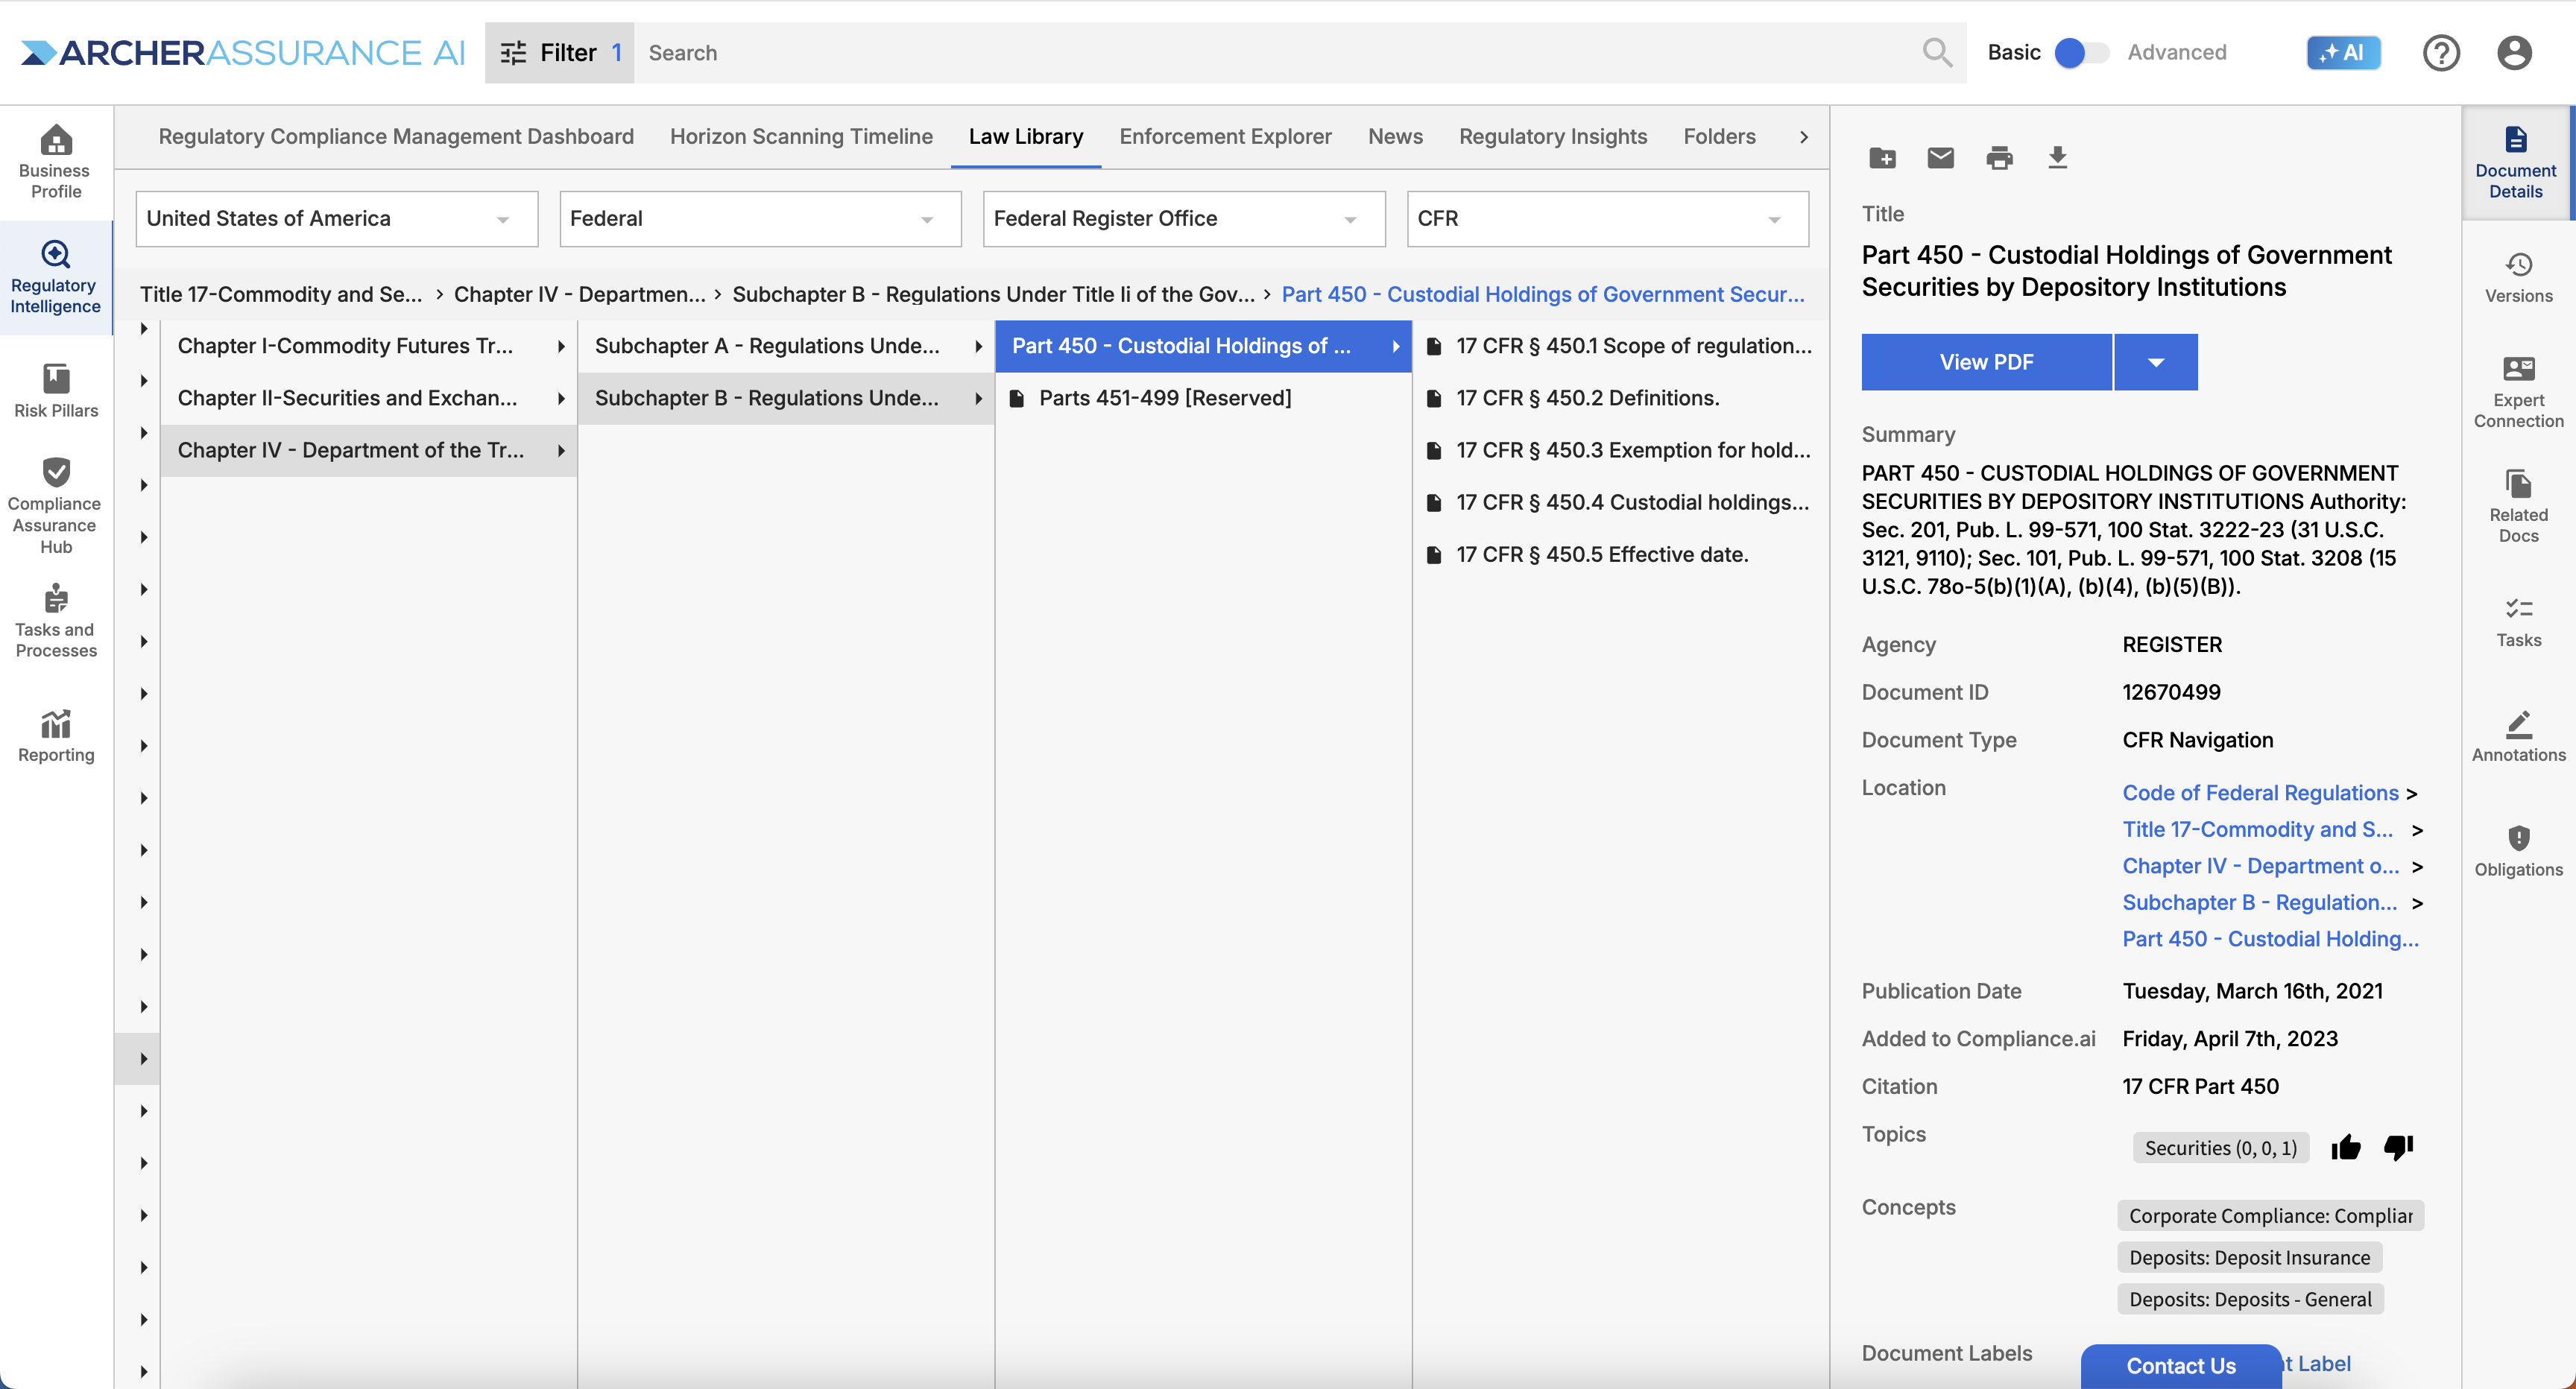Screen dimensions: 2576x1389
Task: Add document to folder icon
Action: [x=1882, y=158]
